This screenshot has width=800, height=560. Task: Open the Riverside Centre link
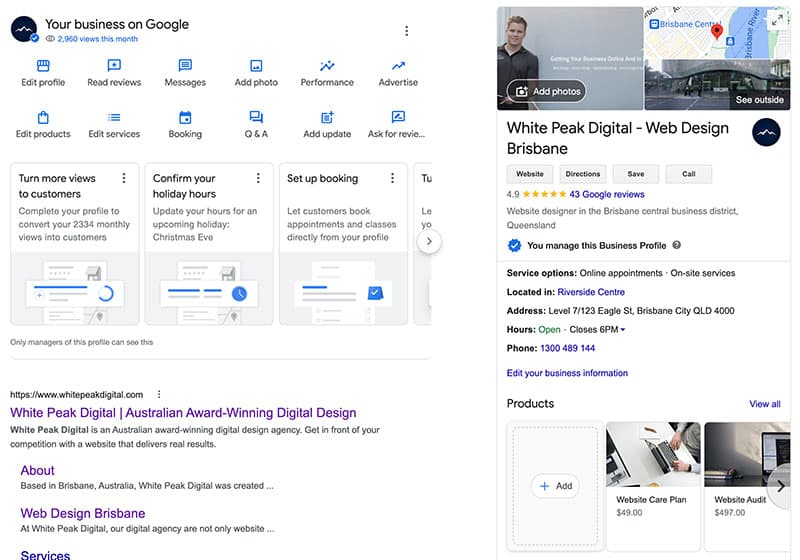coord(591,292)
